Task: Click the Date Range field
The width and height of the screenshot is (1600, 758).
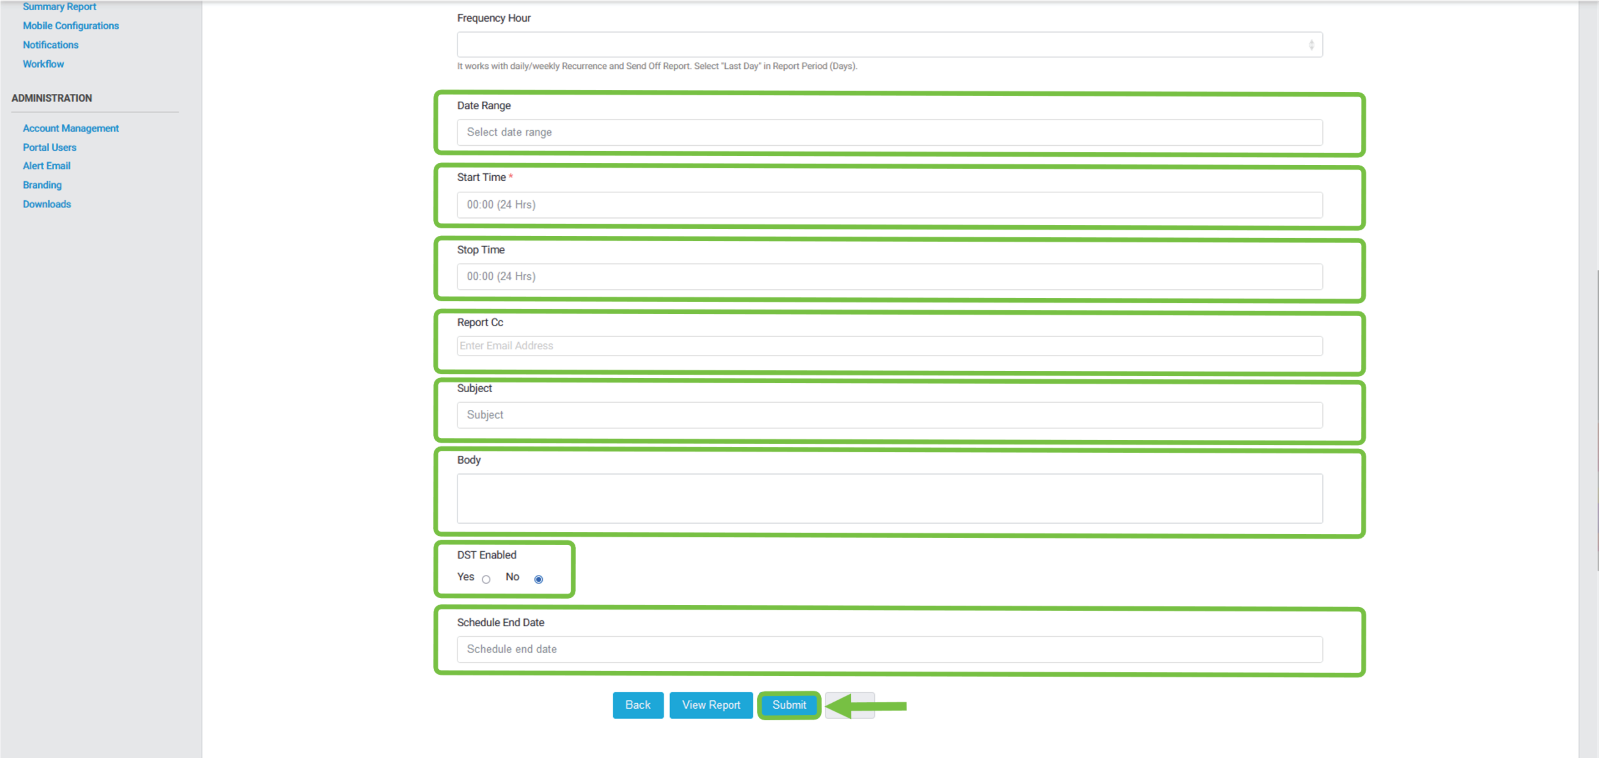Action: pos(889,133)
